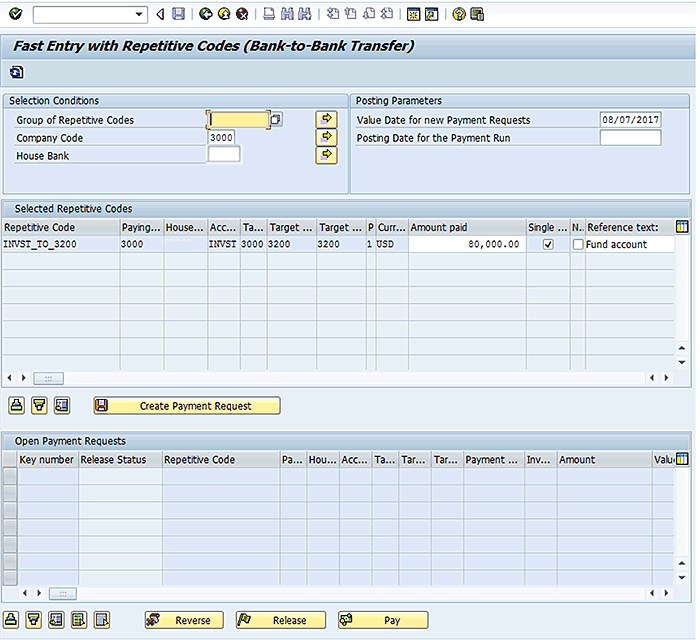Click the green checkmark Enter icon

click(15, 14)
